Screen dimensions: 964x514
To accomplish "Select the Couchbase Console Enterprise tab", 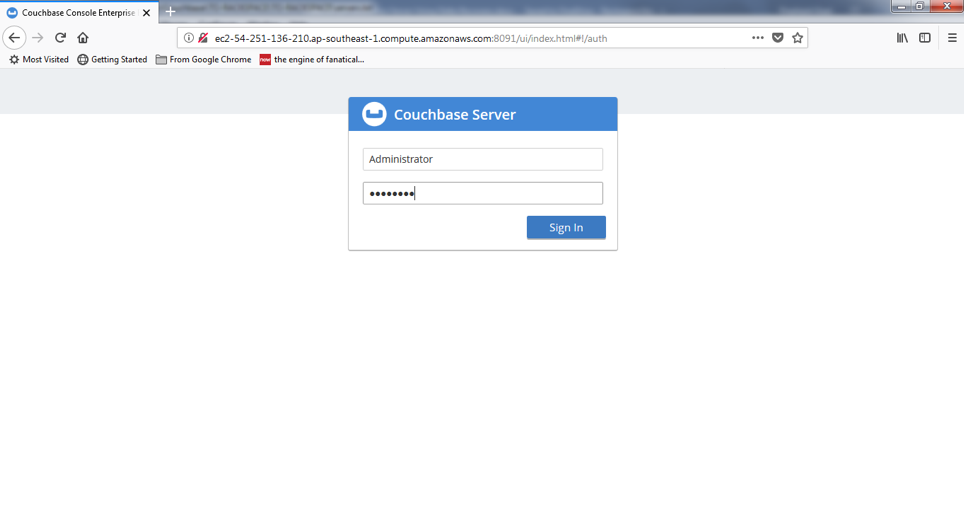I will 75,13.
